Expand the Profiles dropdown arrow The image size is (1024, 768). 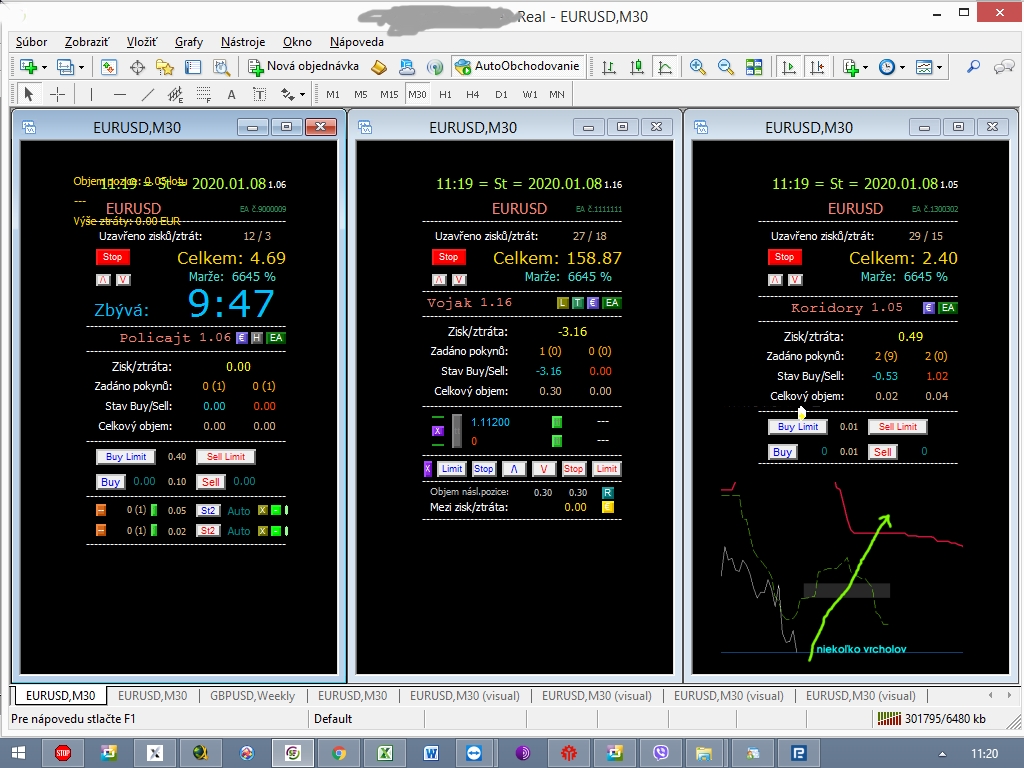(x=82, y=67)
